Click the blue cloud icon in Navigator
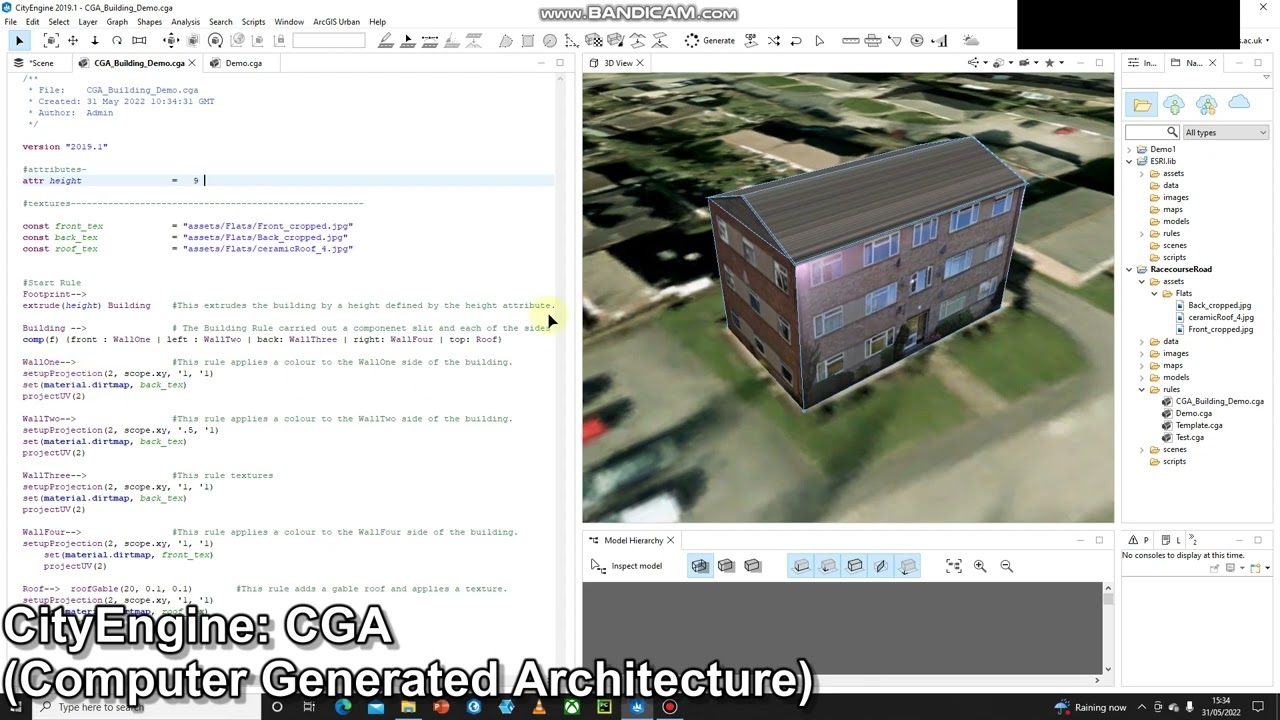1280x720 pixels. click(x=1239, y=103)
